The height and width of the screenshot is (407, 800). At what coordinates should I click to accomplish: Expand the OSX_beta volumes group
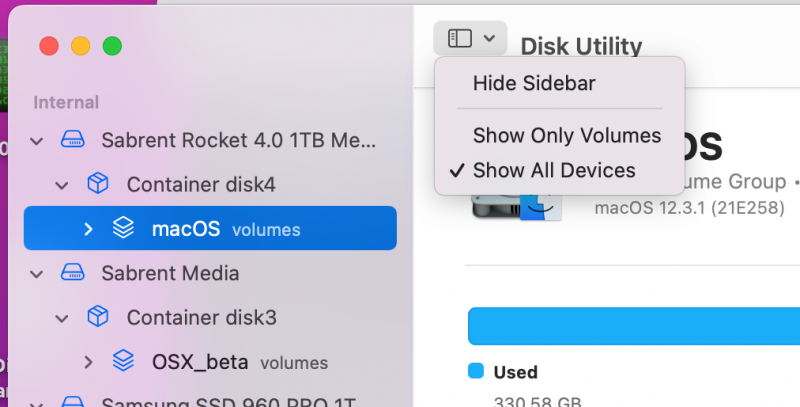88,361
